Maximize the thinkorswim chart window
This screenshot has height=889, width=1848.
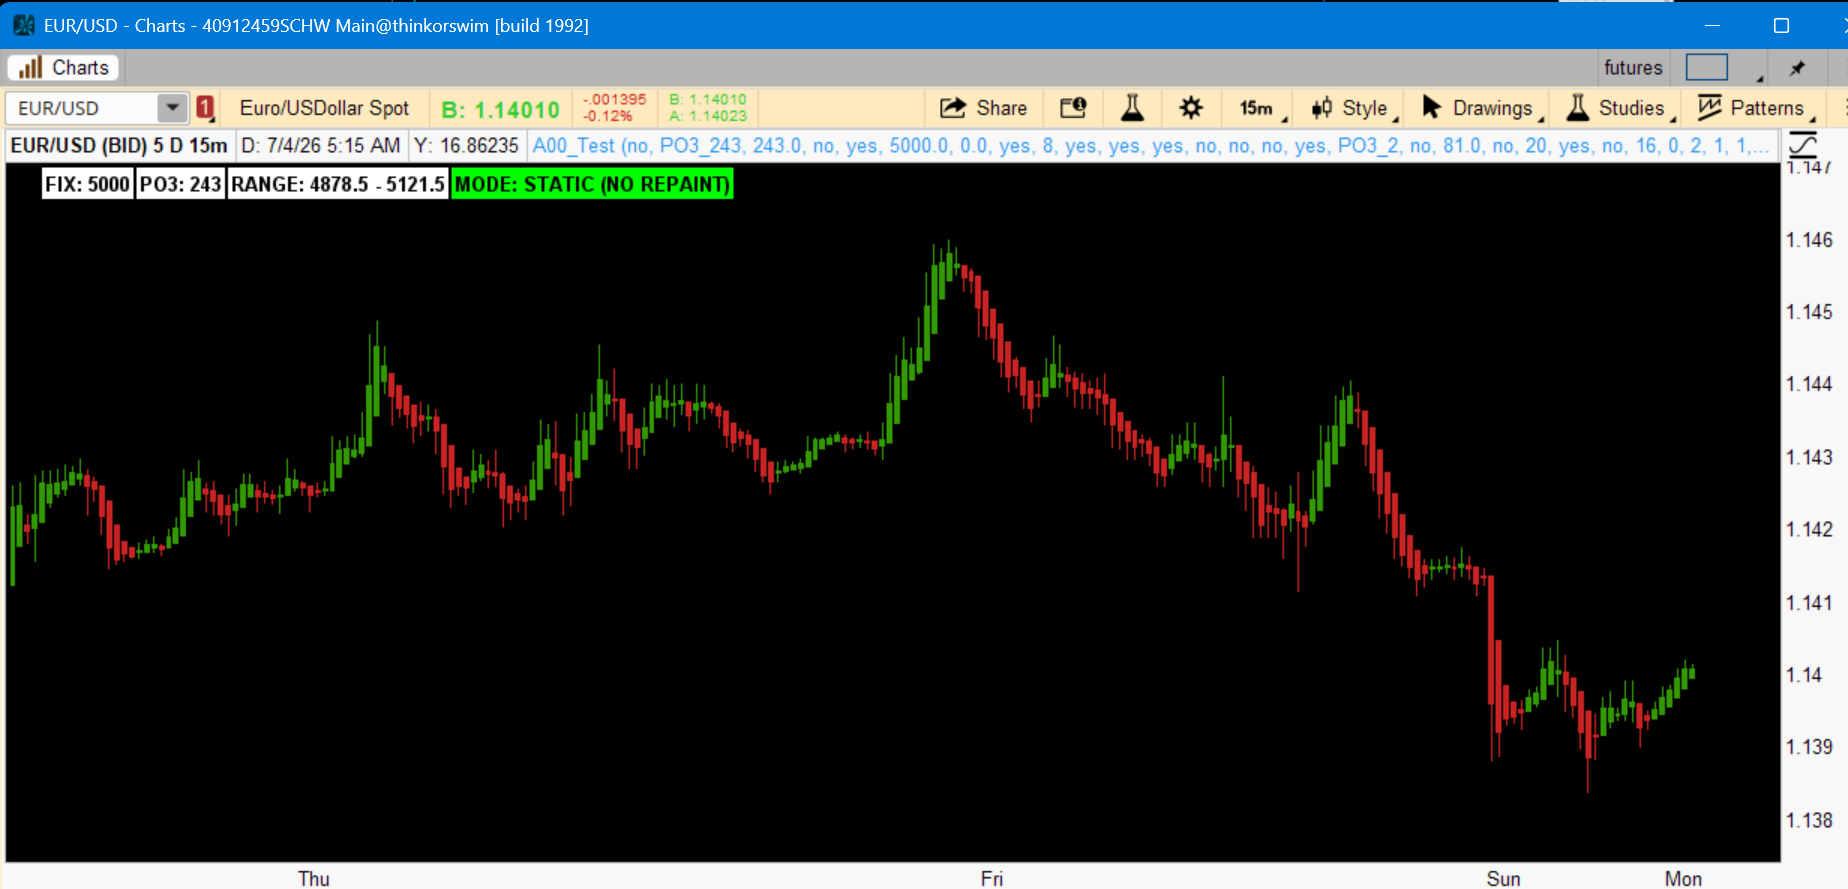(1781, 26)
